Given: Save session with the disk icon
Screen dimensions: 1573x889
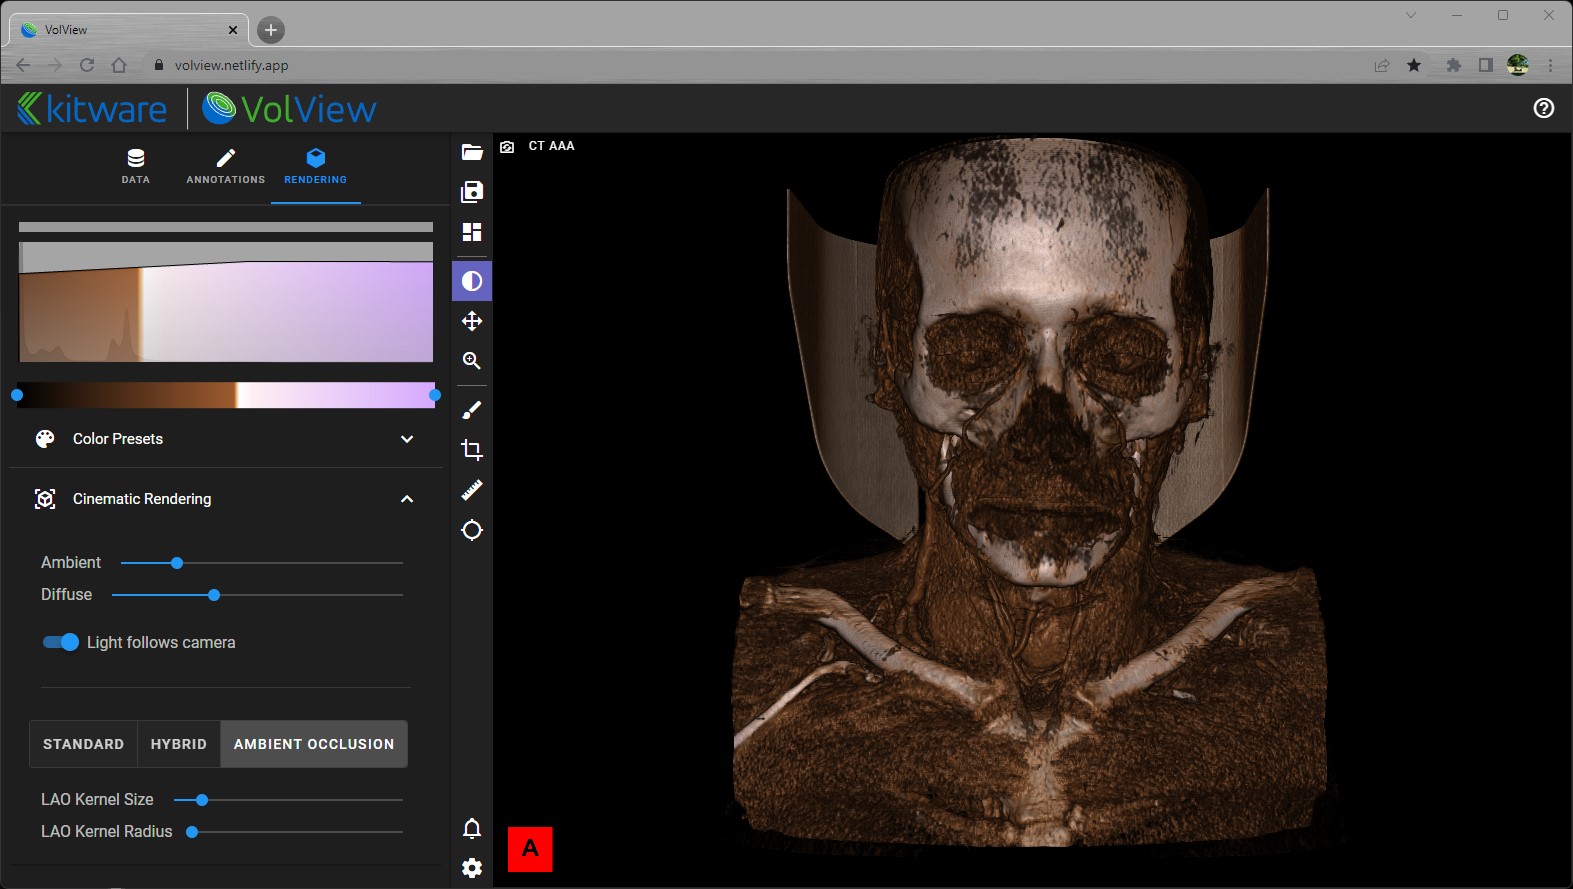Looking at the screenshot, I should [472, 192].
